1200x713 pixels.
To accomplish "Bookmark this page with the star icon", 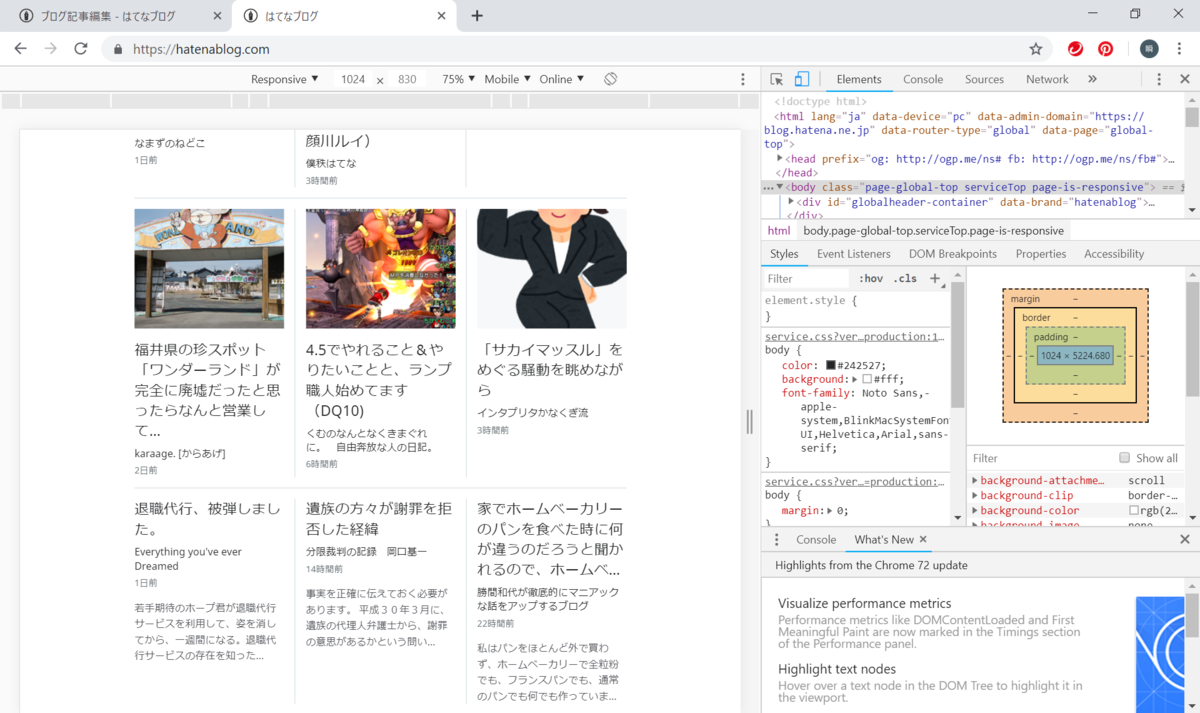I will pyautogui.click(x=1036, y=49).
